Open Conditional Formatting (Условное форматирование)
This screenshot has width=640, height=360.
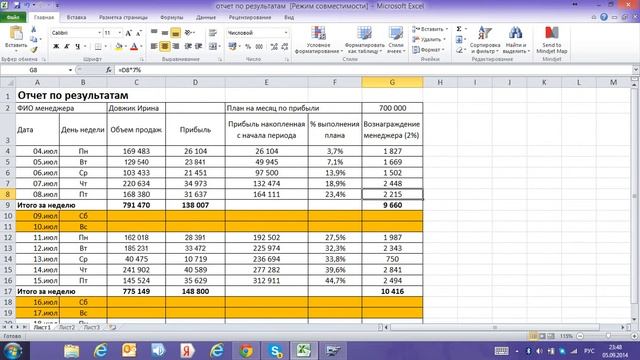pyautogui.click(x=318, y=40)
